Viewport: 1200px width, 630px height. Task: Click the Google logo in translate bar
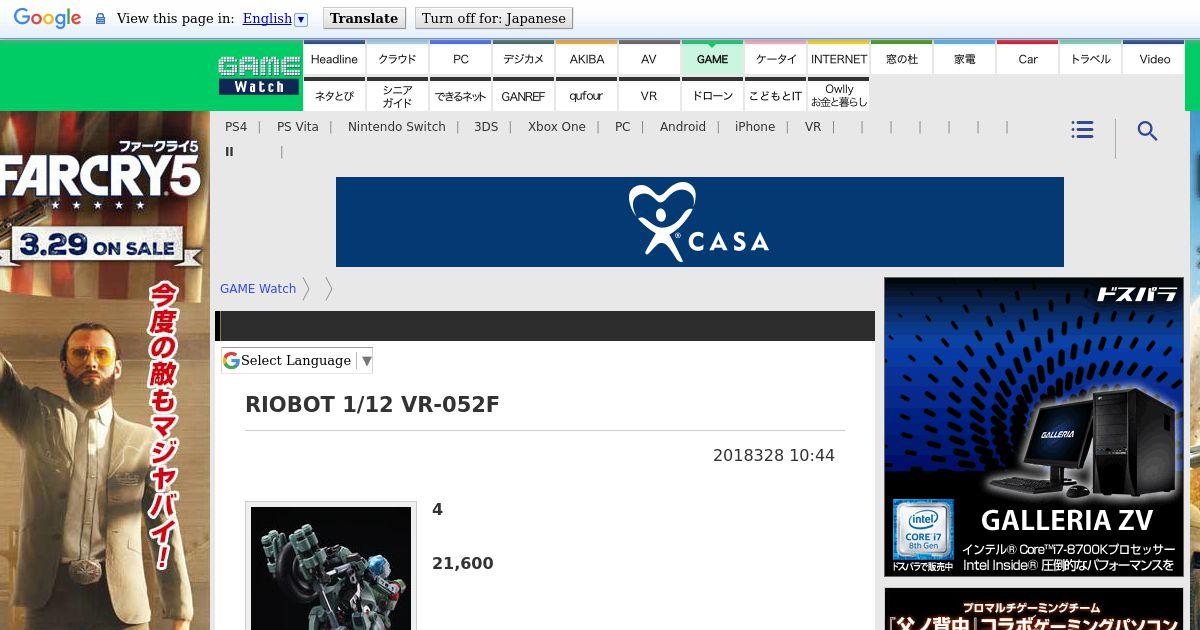point(47,18)
